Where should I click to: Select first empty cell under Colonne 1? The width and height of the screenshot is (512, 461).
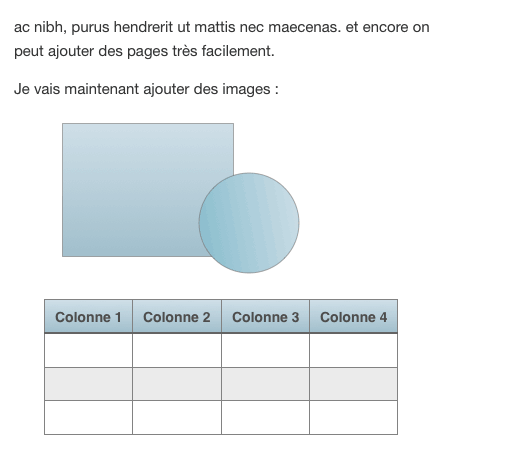[88, 350]
